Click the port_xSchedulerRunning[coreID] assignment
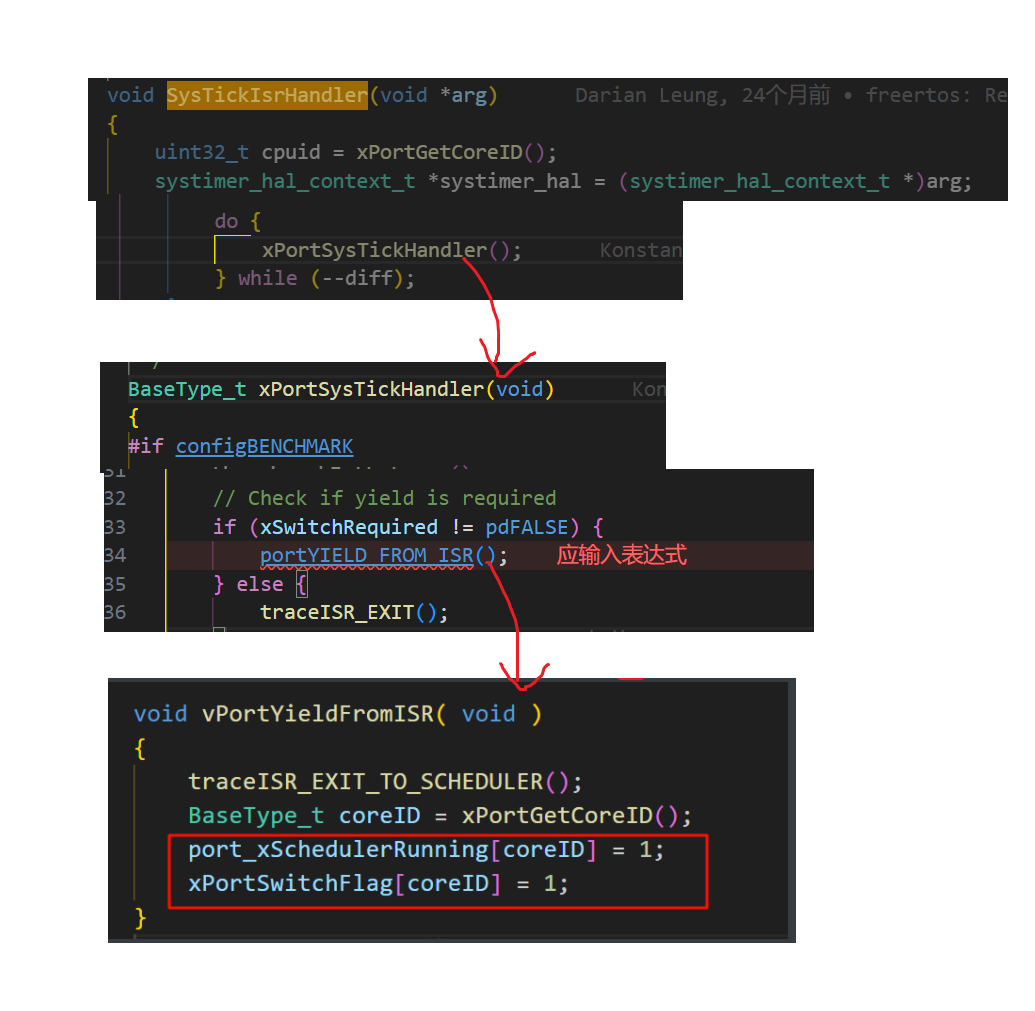 click(426, 849)
